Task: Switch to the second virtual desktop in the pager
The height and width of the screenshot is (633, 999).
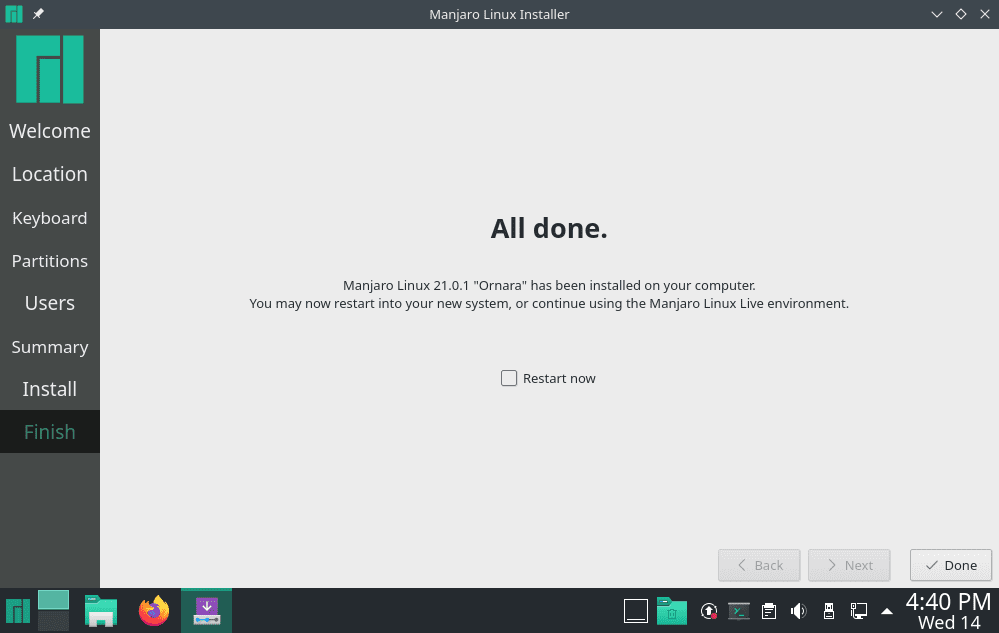Action: [x=54, y=622]
